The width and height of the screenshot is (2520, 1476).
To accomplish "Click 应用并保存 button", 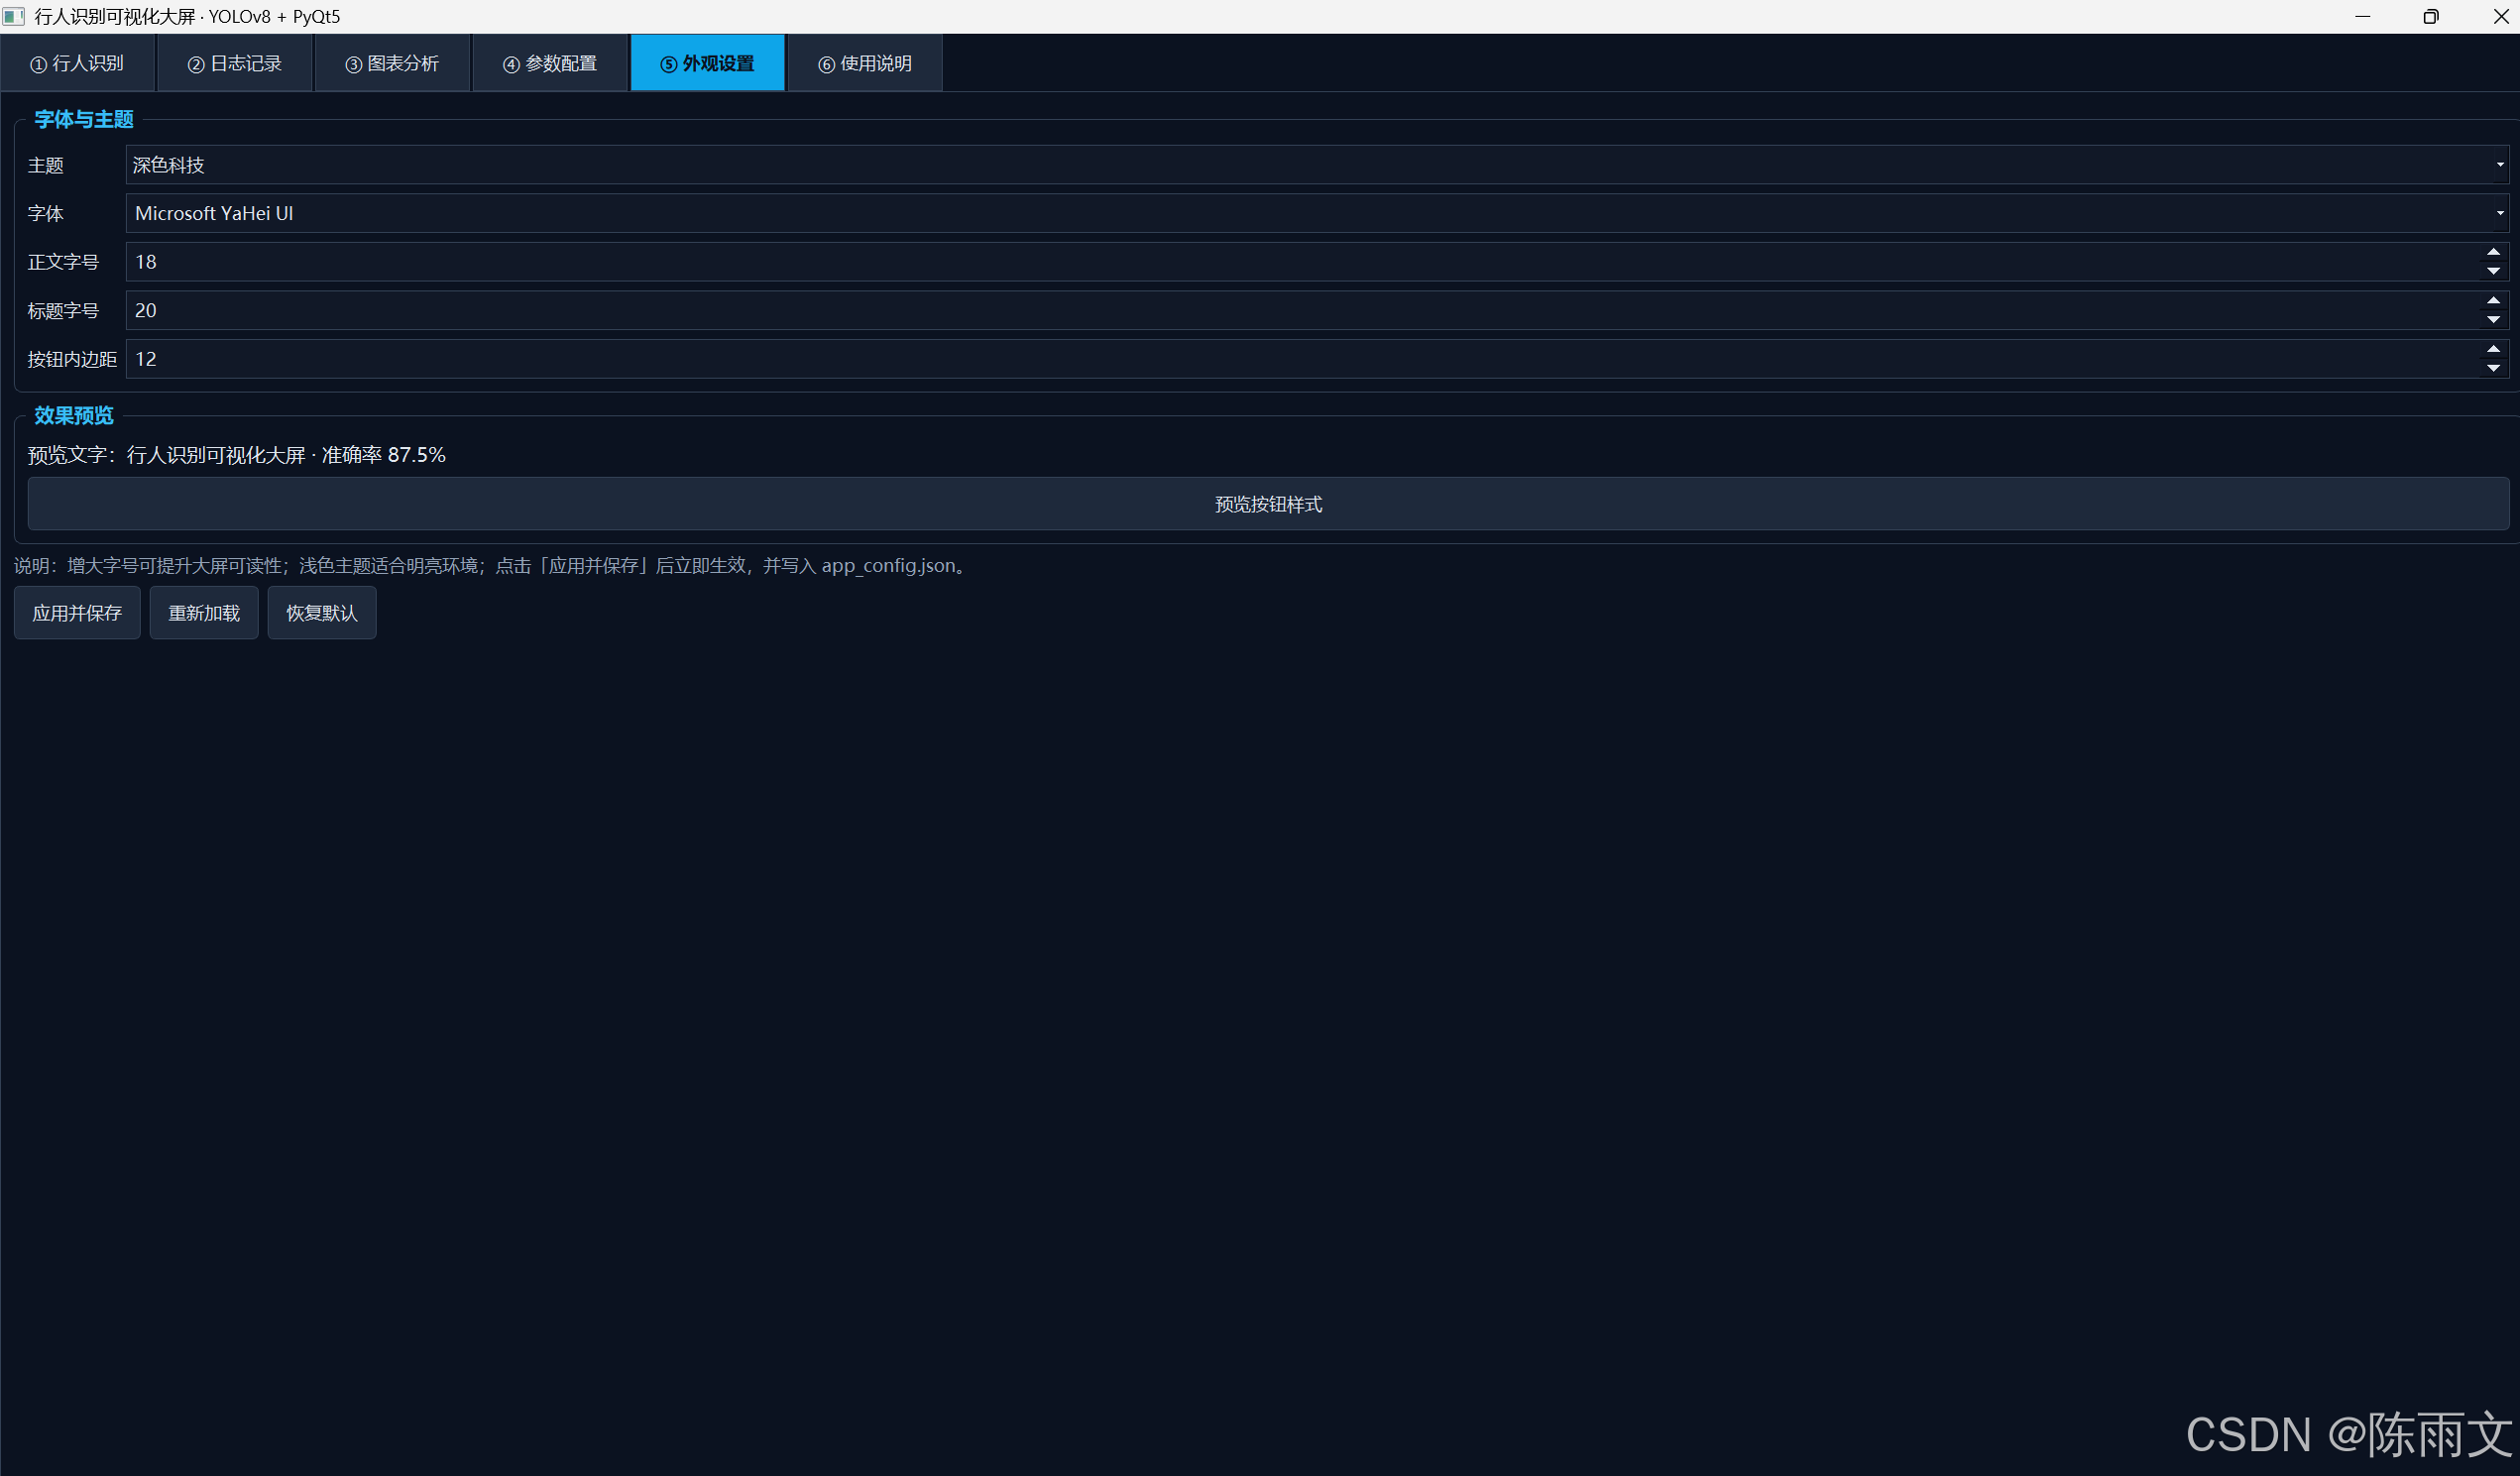I will (77, 613).
